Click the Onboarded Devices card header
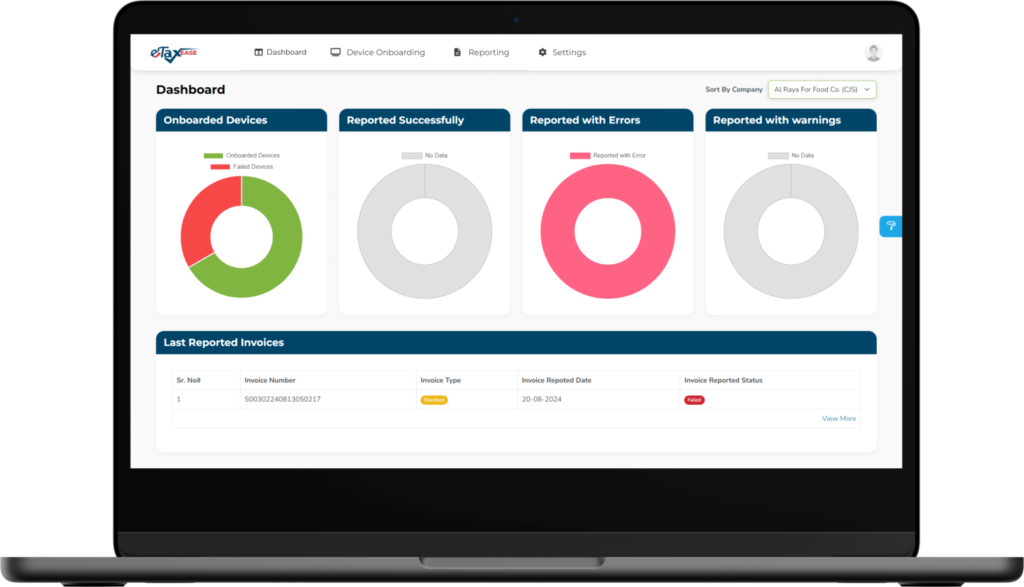 coord(242,120)
